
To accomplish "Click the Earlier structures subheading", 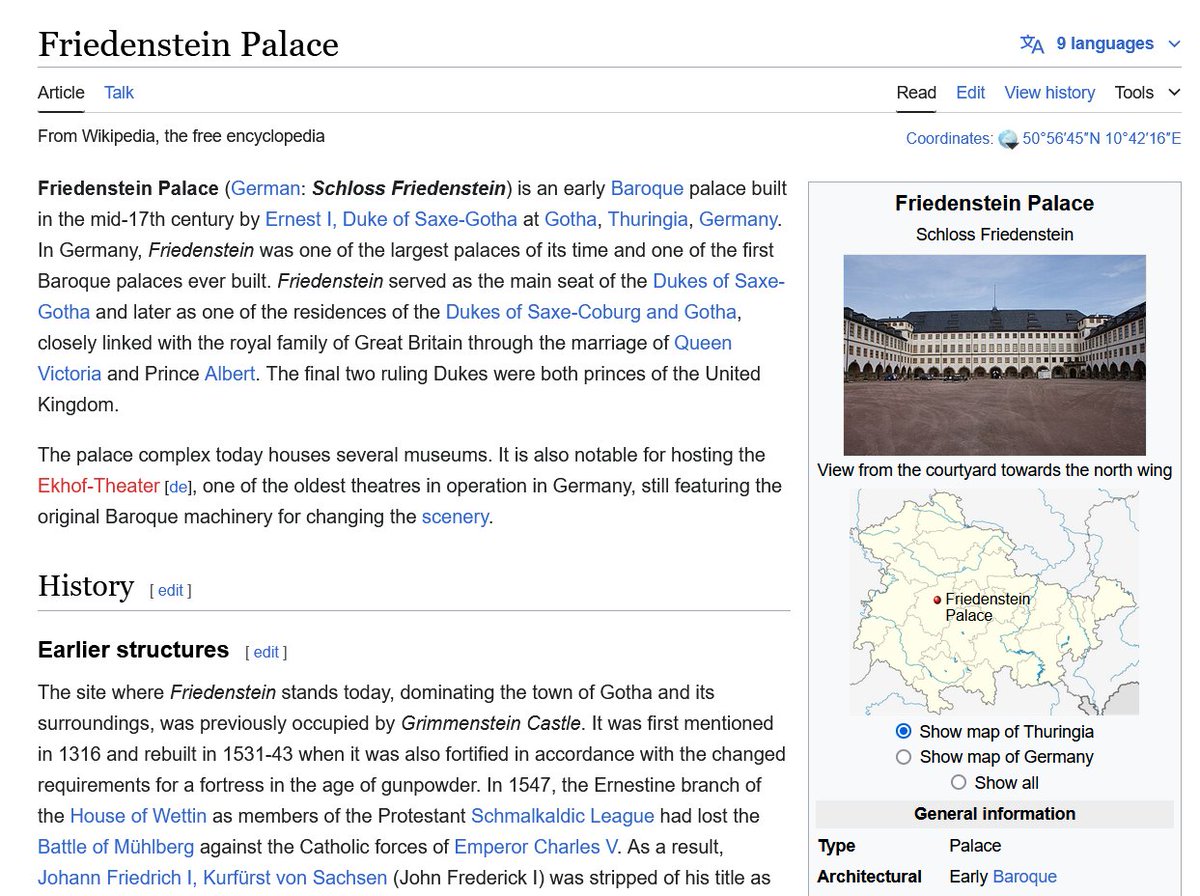I will tap(133, 650).
